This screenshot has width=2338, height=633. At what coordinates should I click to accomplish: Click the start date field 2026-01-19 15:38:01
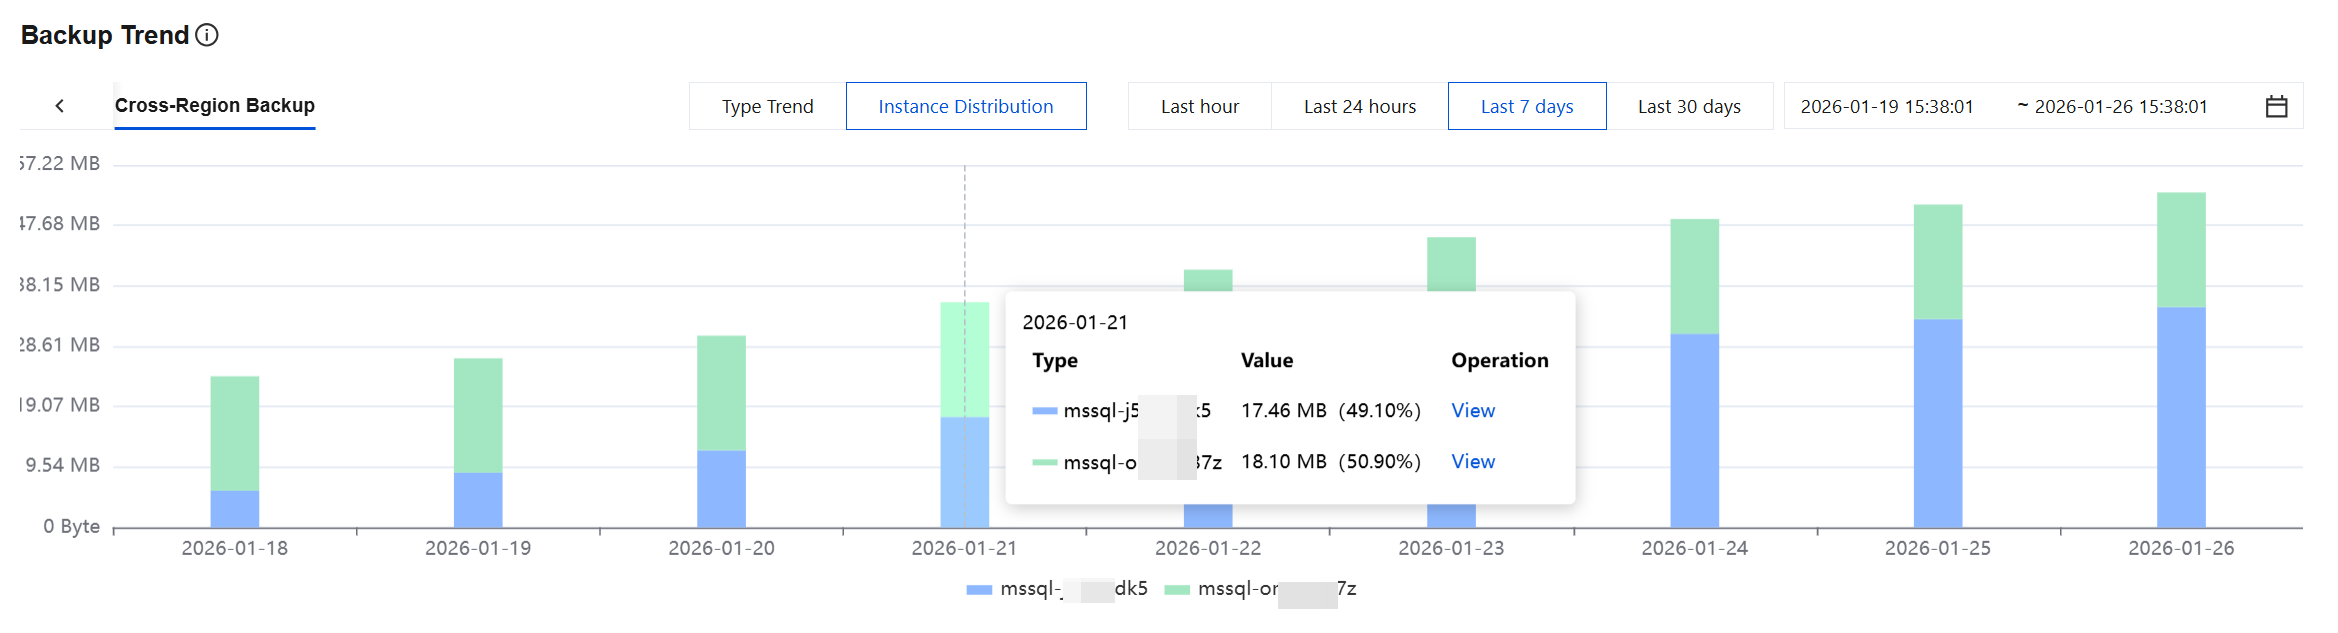click(1887, 106)
